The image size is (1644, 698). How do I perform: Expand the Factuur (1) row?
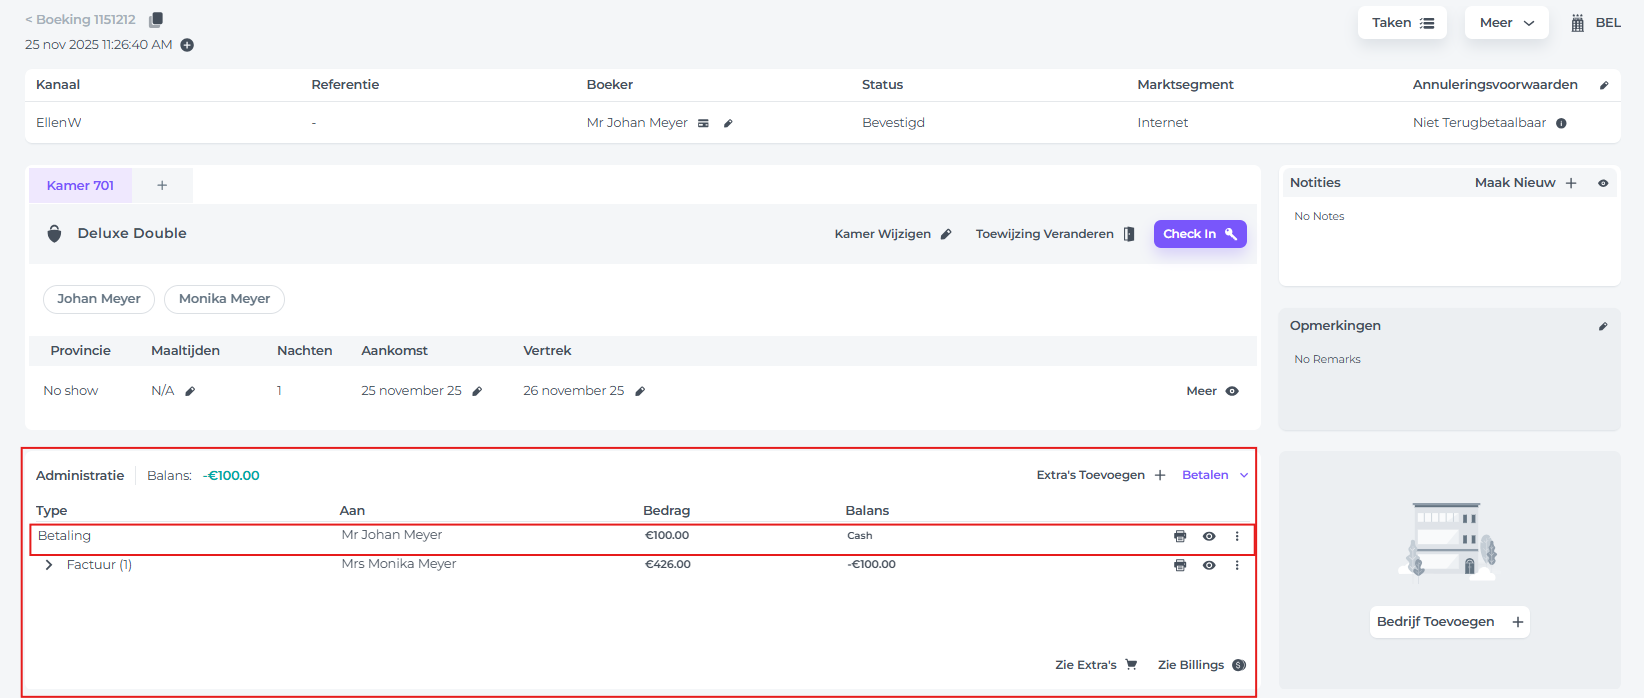[x=49, y=565]
